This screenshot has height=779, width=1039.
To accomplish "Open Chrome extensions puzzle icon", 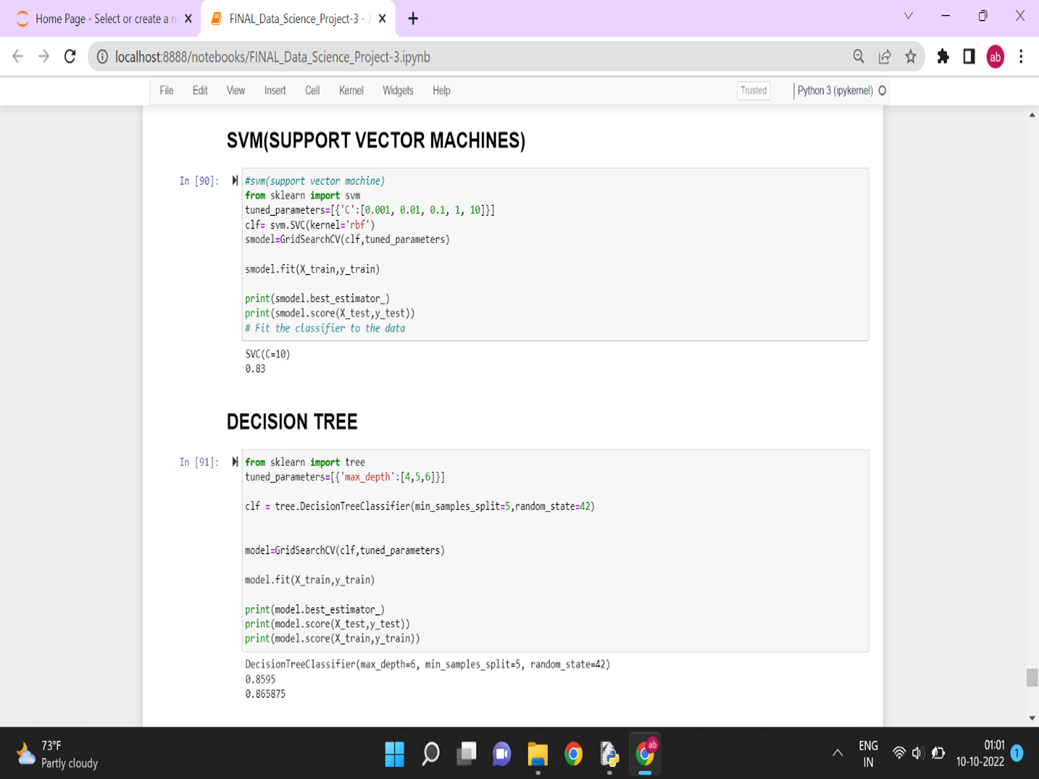I will (943, 57).
